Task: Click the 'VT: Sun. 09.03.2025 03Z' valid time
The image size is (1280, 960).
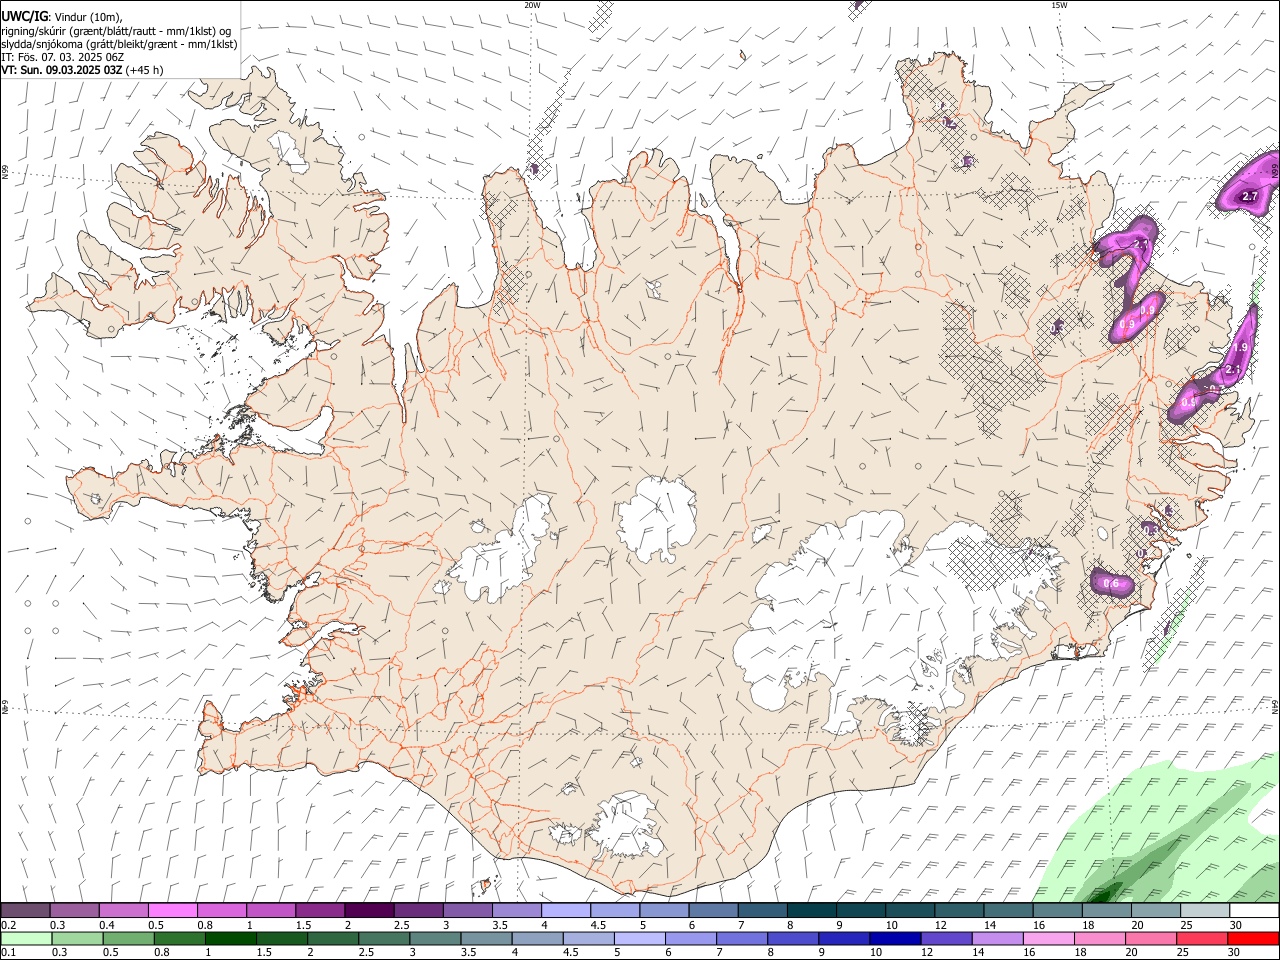Action: (x=62, y=70)
